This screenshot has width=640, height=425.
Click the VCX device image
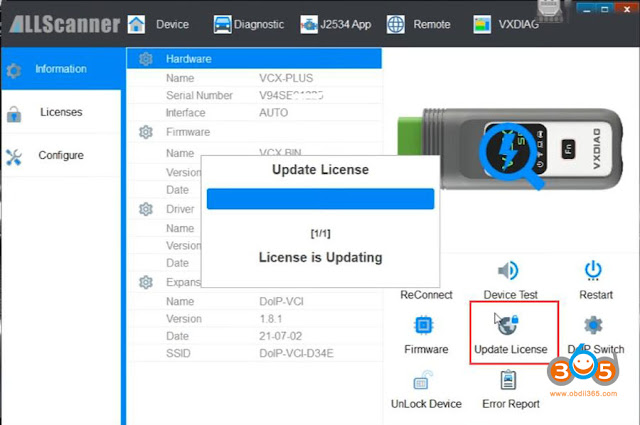[x=510, y=149]
